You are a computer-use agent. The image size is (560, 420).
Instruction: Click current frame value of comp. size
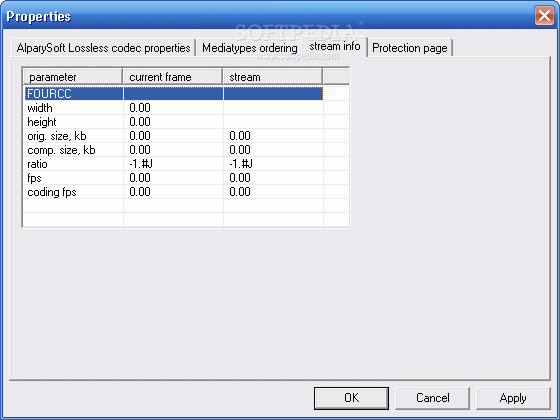pyautogui.click(x=140, y=150)
